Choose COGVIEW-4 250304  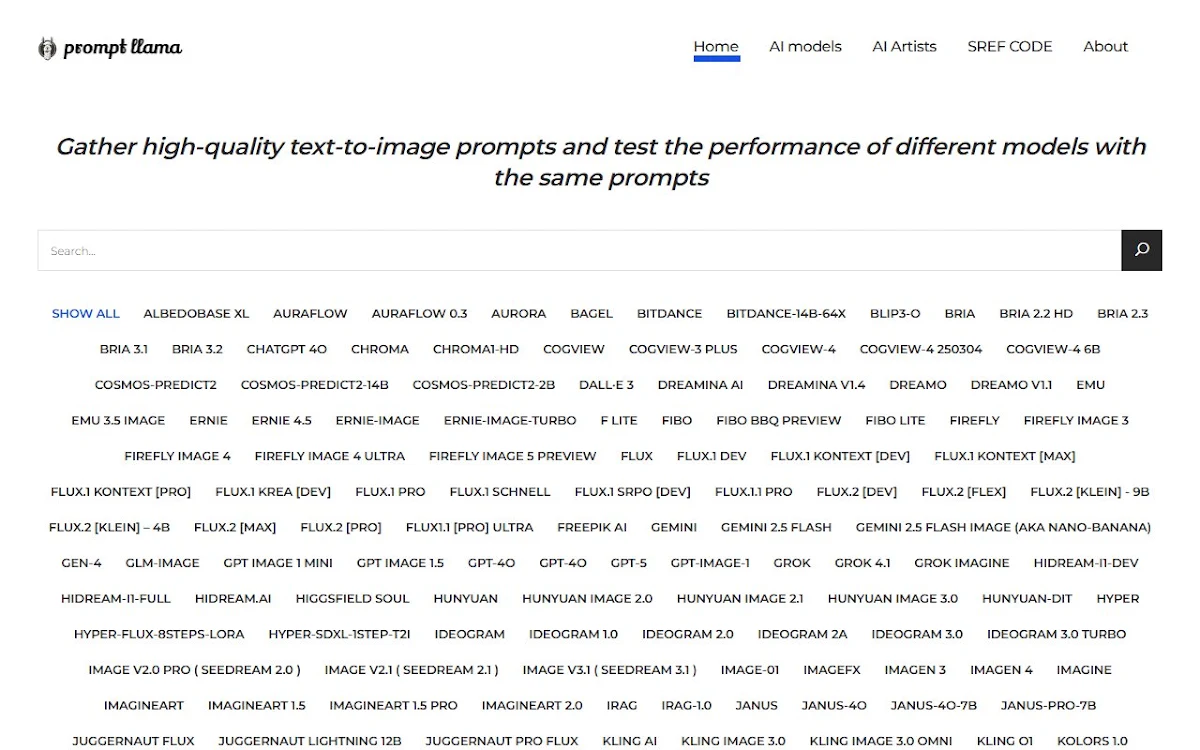921,349
